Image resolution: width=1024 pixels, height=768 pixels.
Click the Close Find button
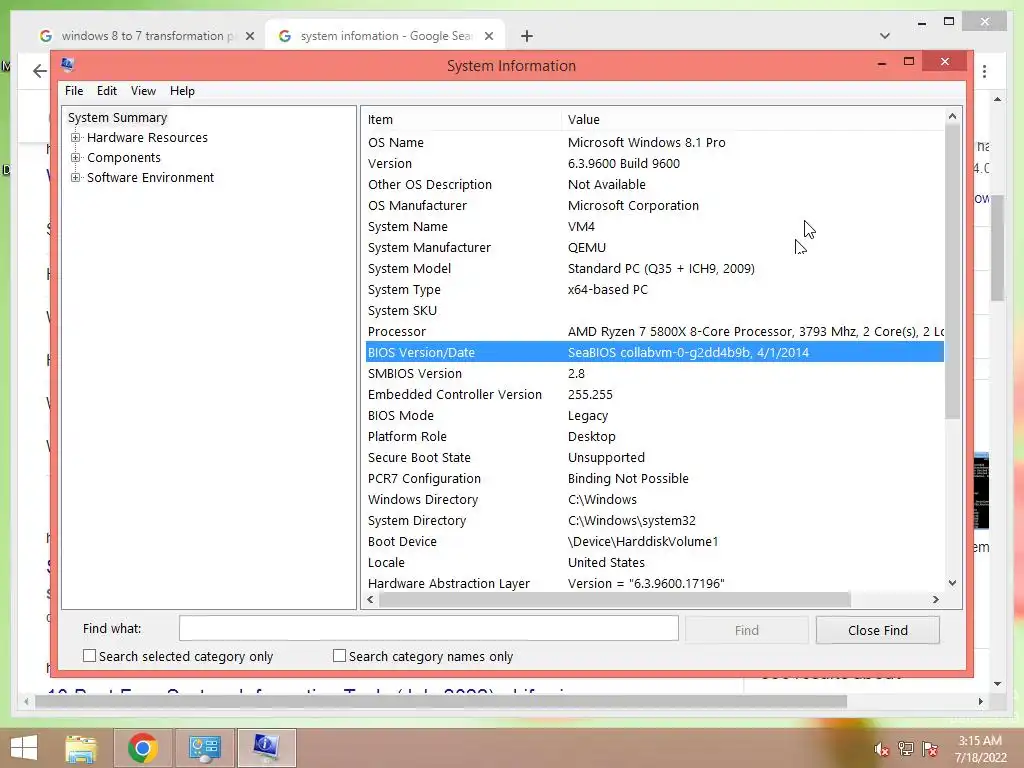click(x=878, y=630)
